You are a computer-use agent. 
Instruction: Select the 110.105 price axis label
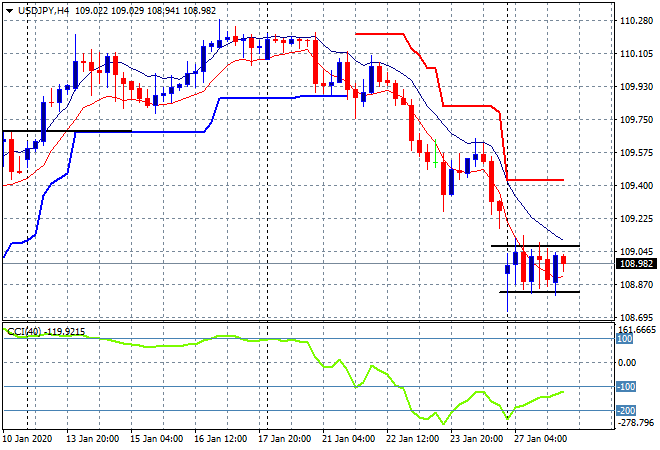tap(637, 53)
